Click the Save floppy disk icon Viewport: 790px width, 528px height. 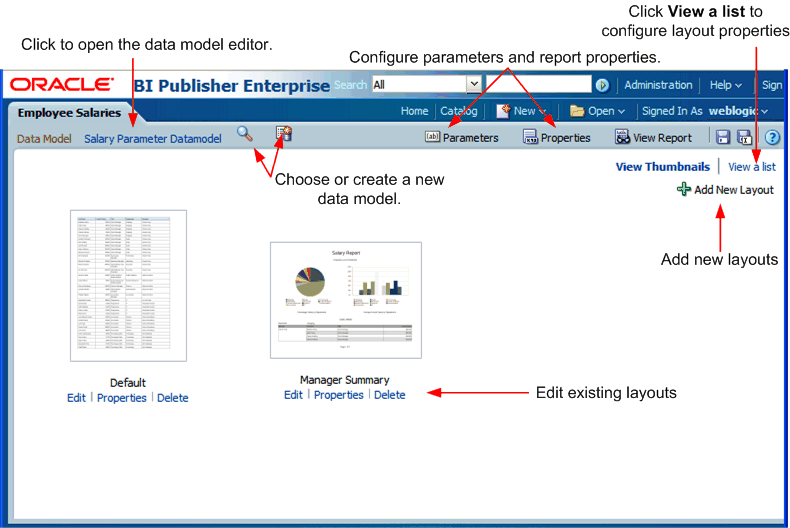pos(723,137)
